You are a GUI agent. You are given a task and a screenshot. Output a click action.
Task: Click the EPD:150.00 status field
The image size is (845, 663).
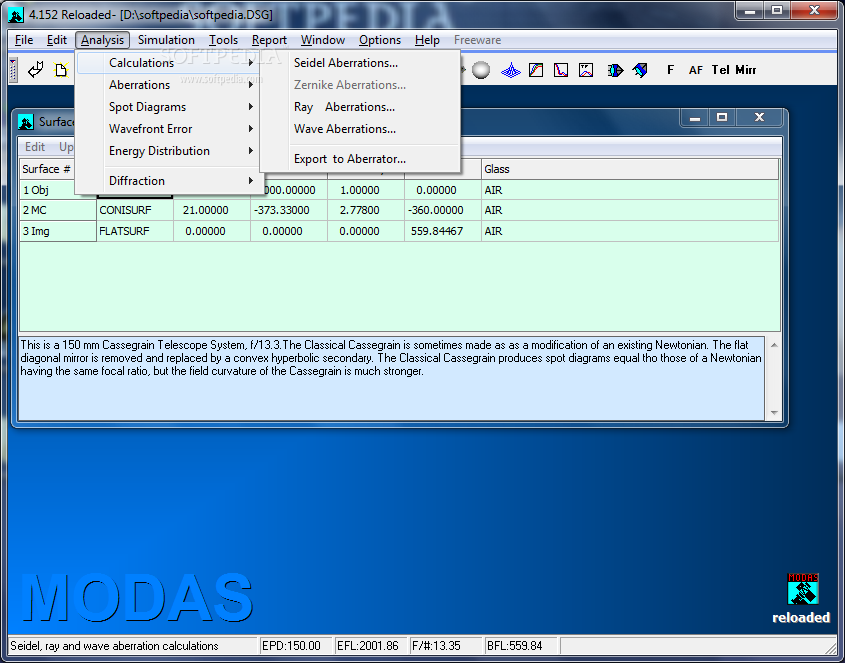pyautogui.click(x=294, y=646)
